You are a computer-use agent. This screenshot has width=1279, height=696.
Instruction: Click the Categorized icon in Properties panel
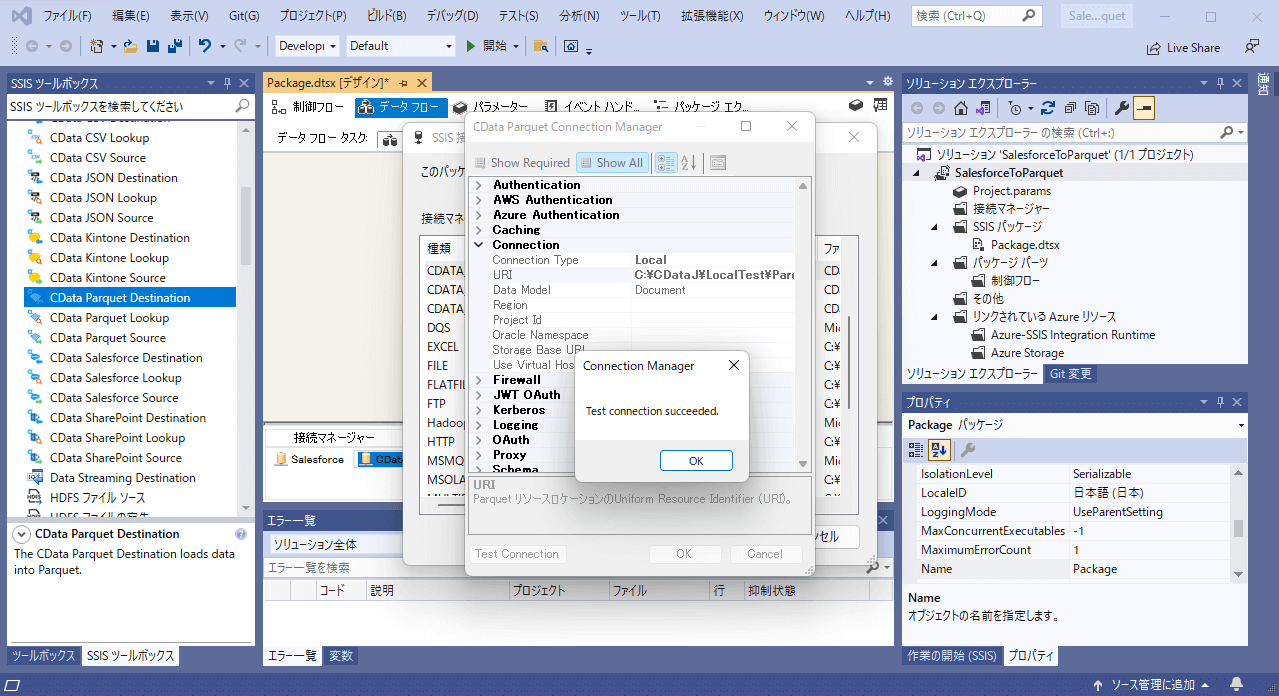click(917, 450)
